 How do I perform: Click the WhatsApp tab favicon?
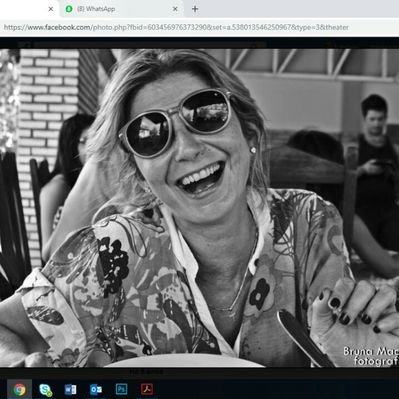coord(69,9)
